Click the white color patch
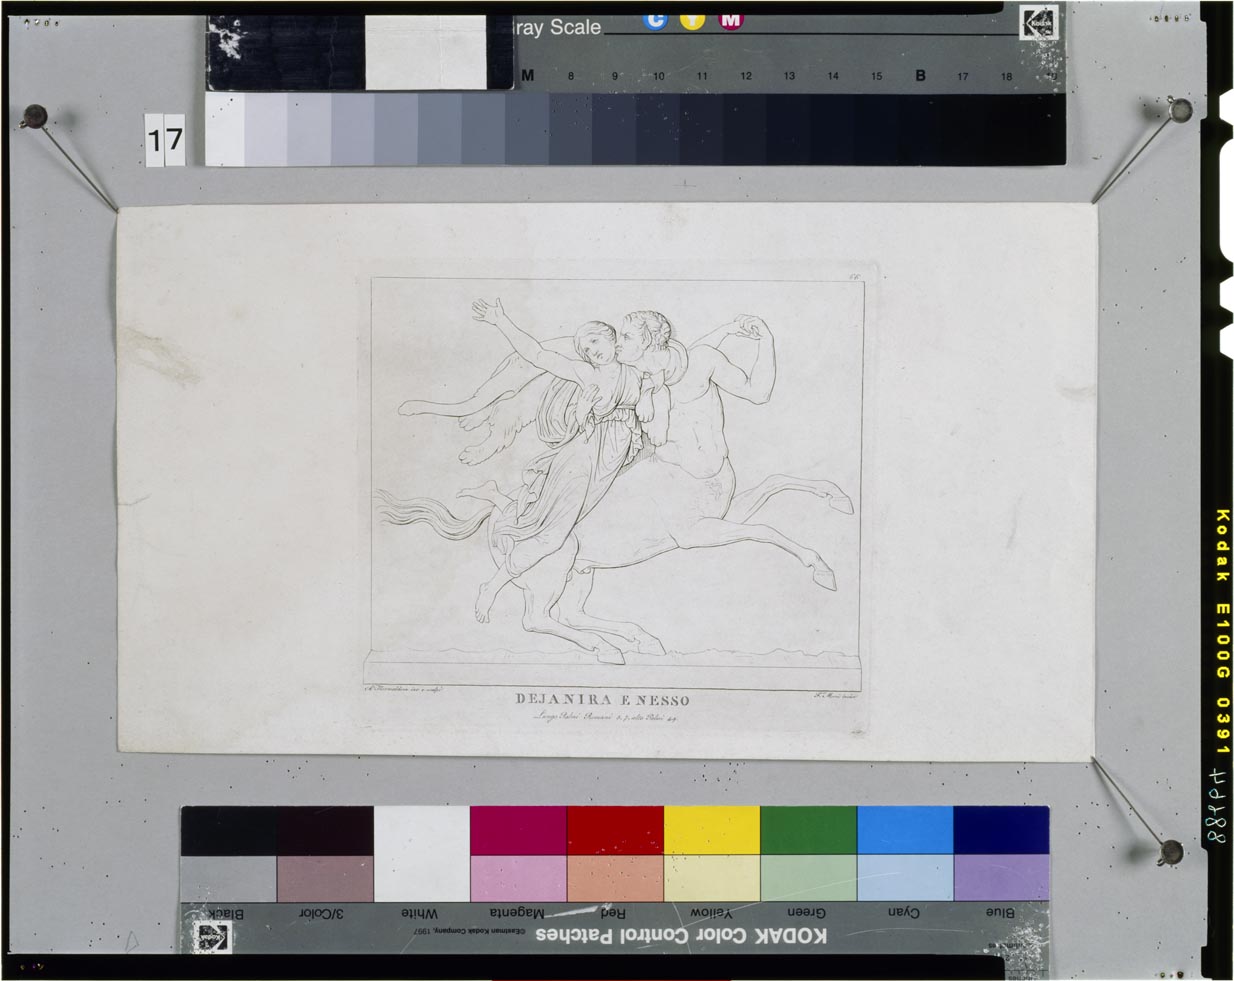1234x981 pixels. 421,854
